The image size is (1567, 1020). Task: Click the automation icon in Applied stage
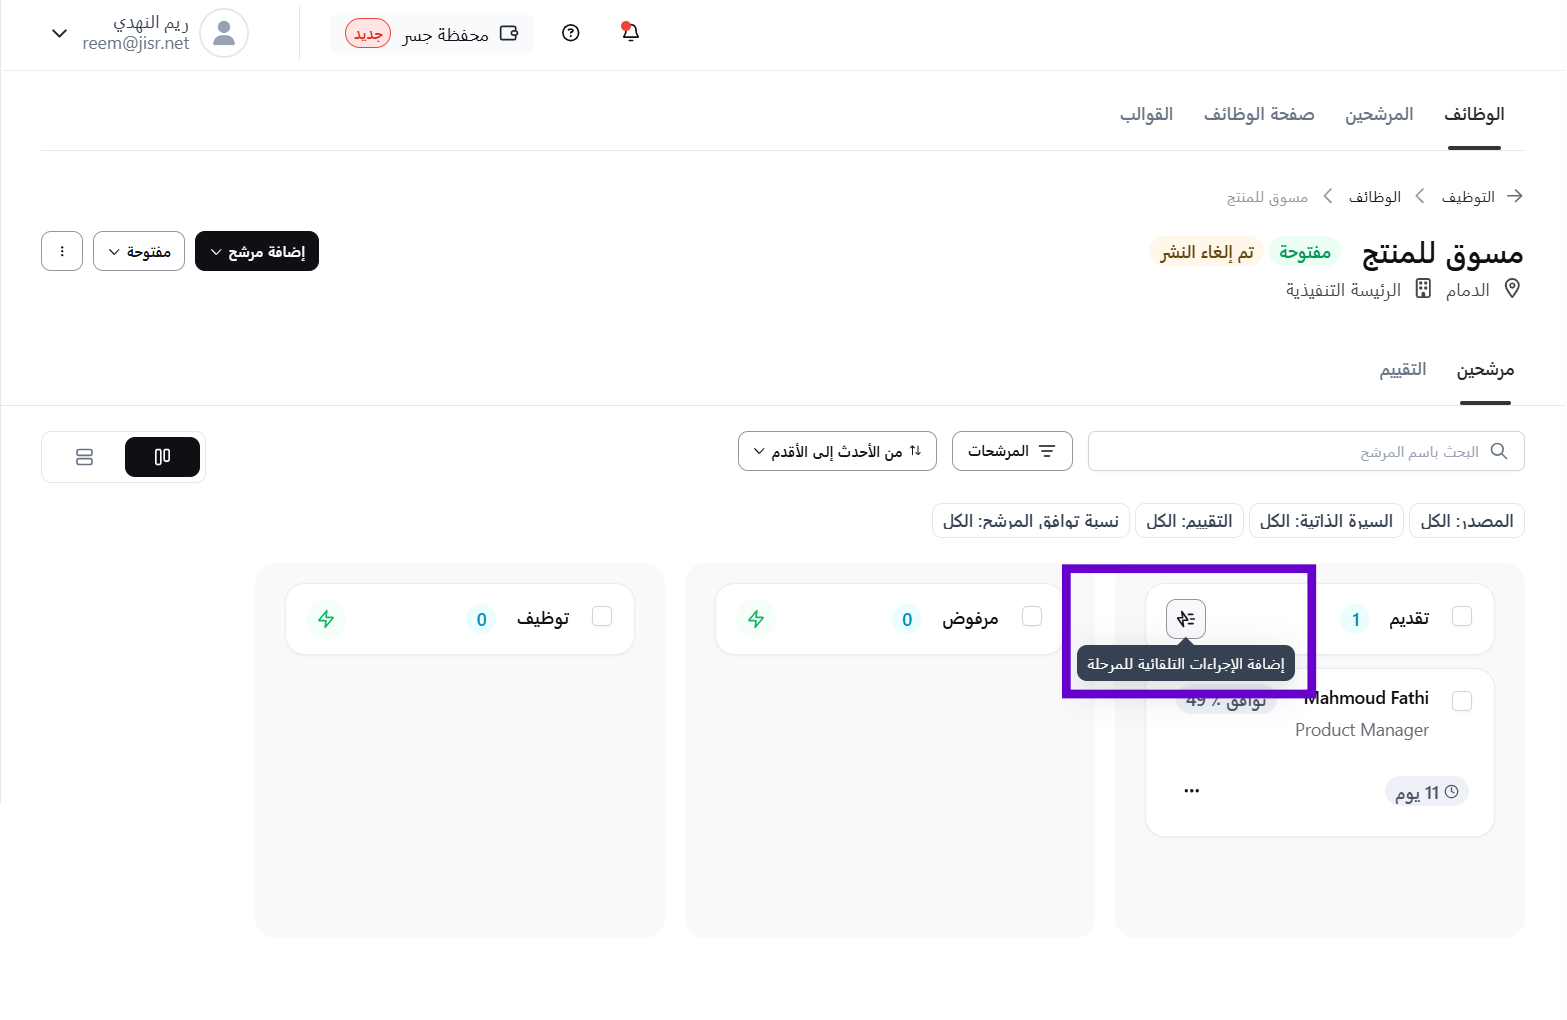click(1186, 619)
